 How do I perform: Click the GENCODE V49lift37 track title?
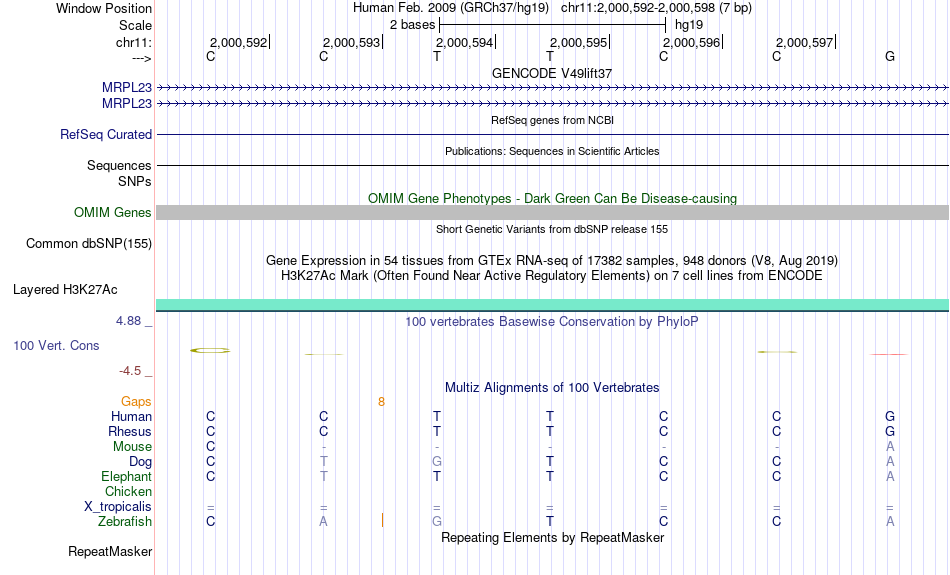point(552,73)
